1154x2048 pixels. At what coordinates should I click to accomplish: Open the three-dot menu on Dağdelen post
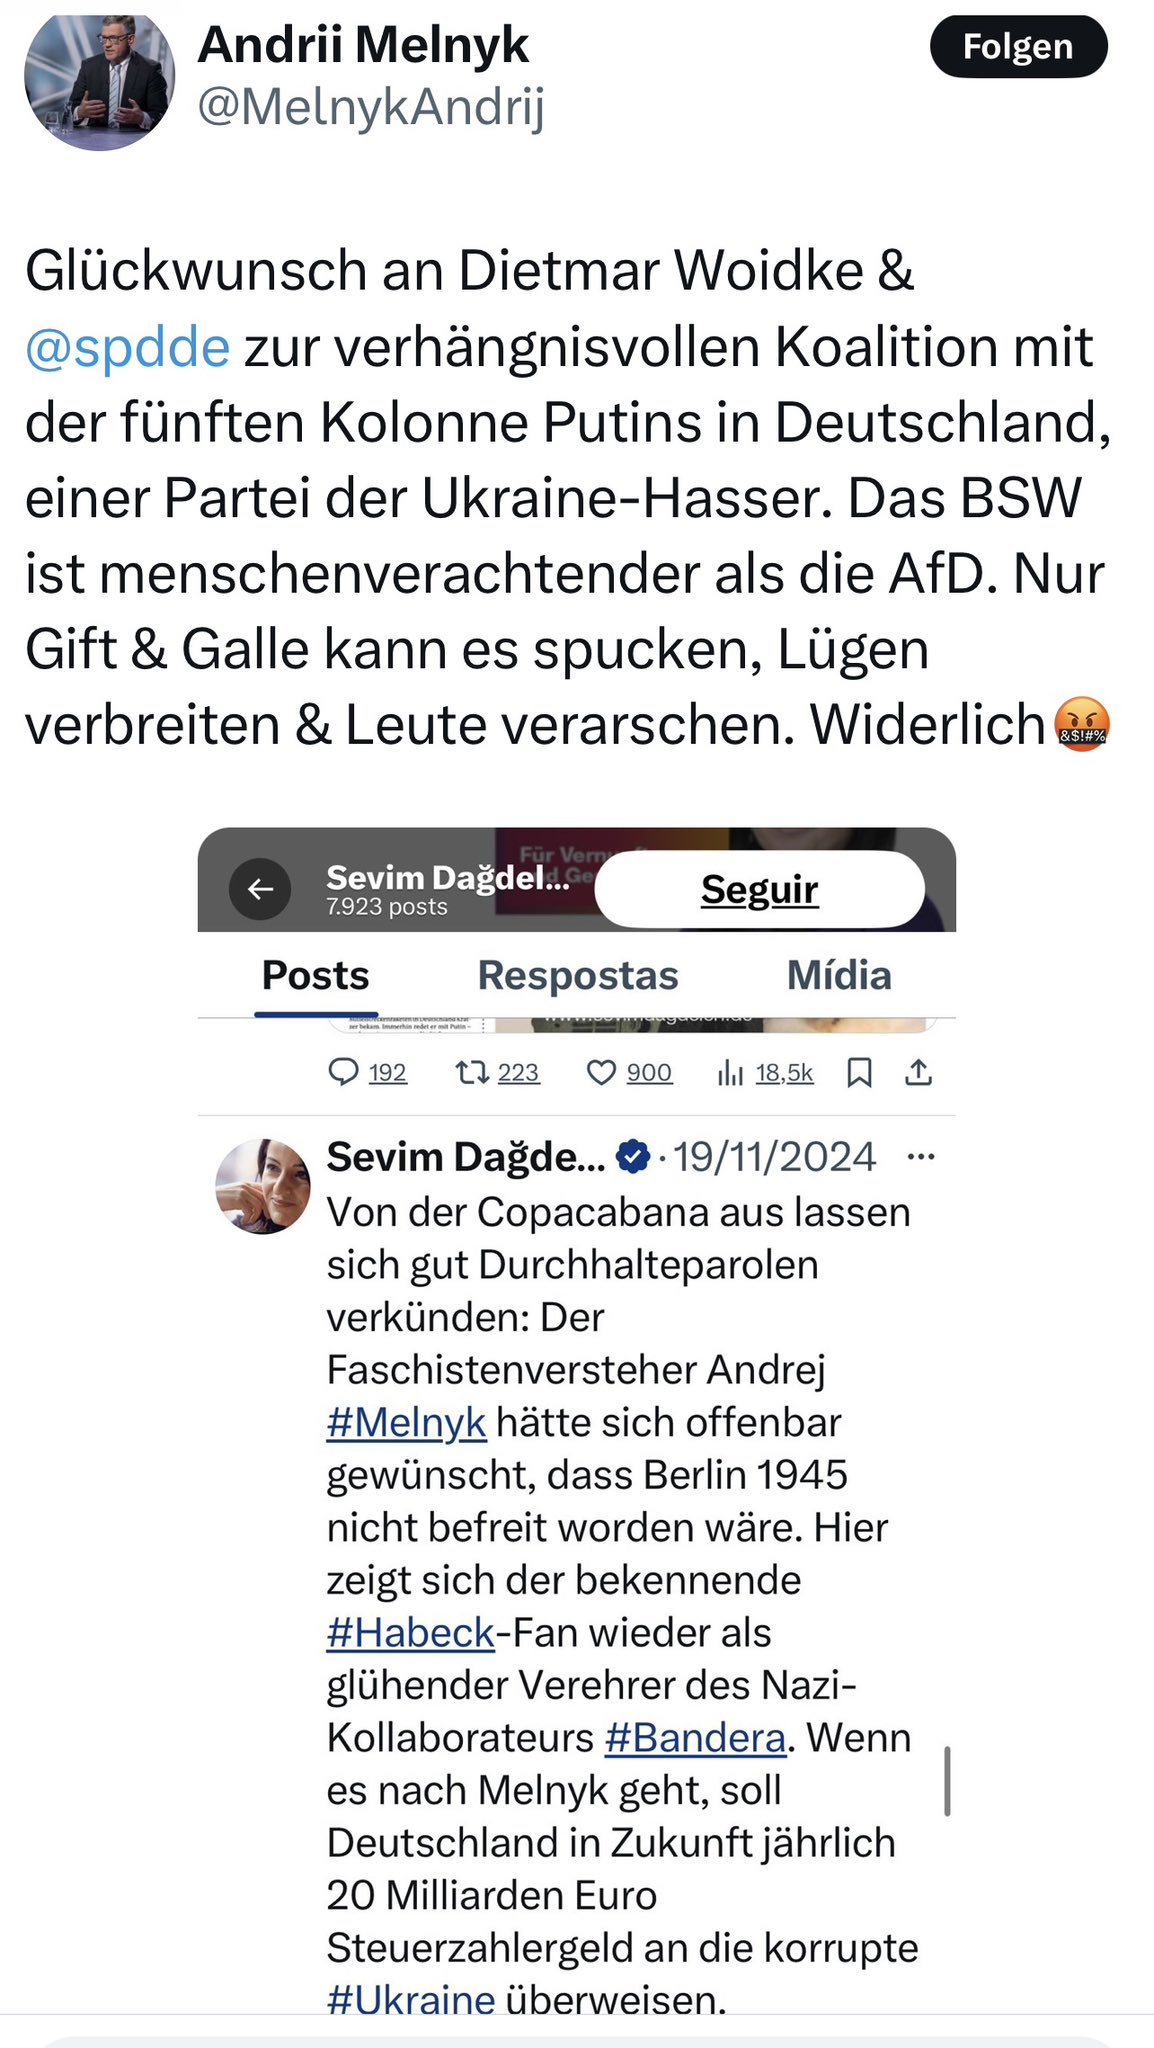coord(921,1157)
